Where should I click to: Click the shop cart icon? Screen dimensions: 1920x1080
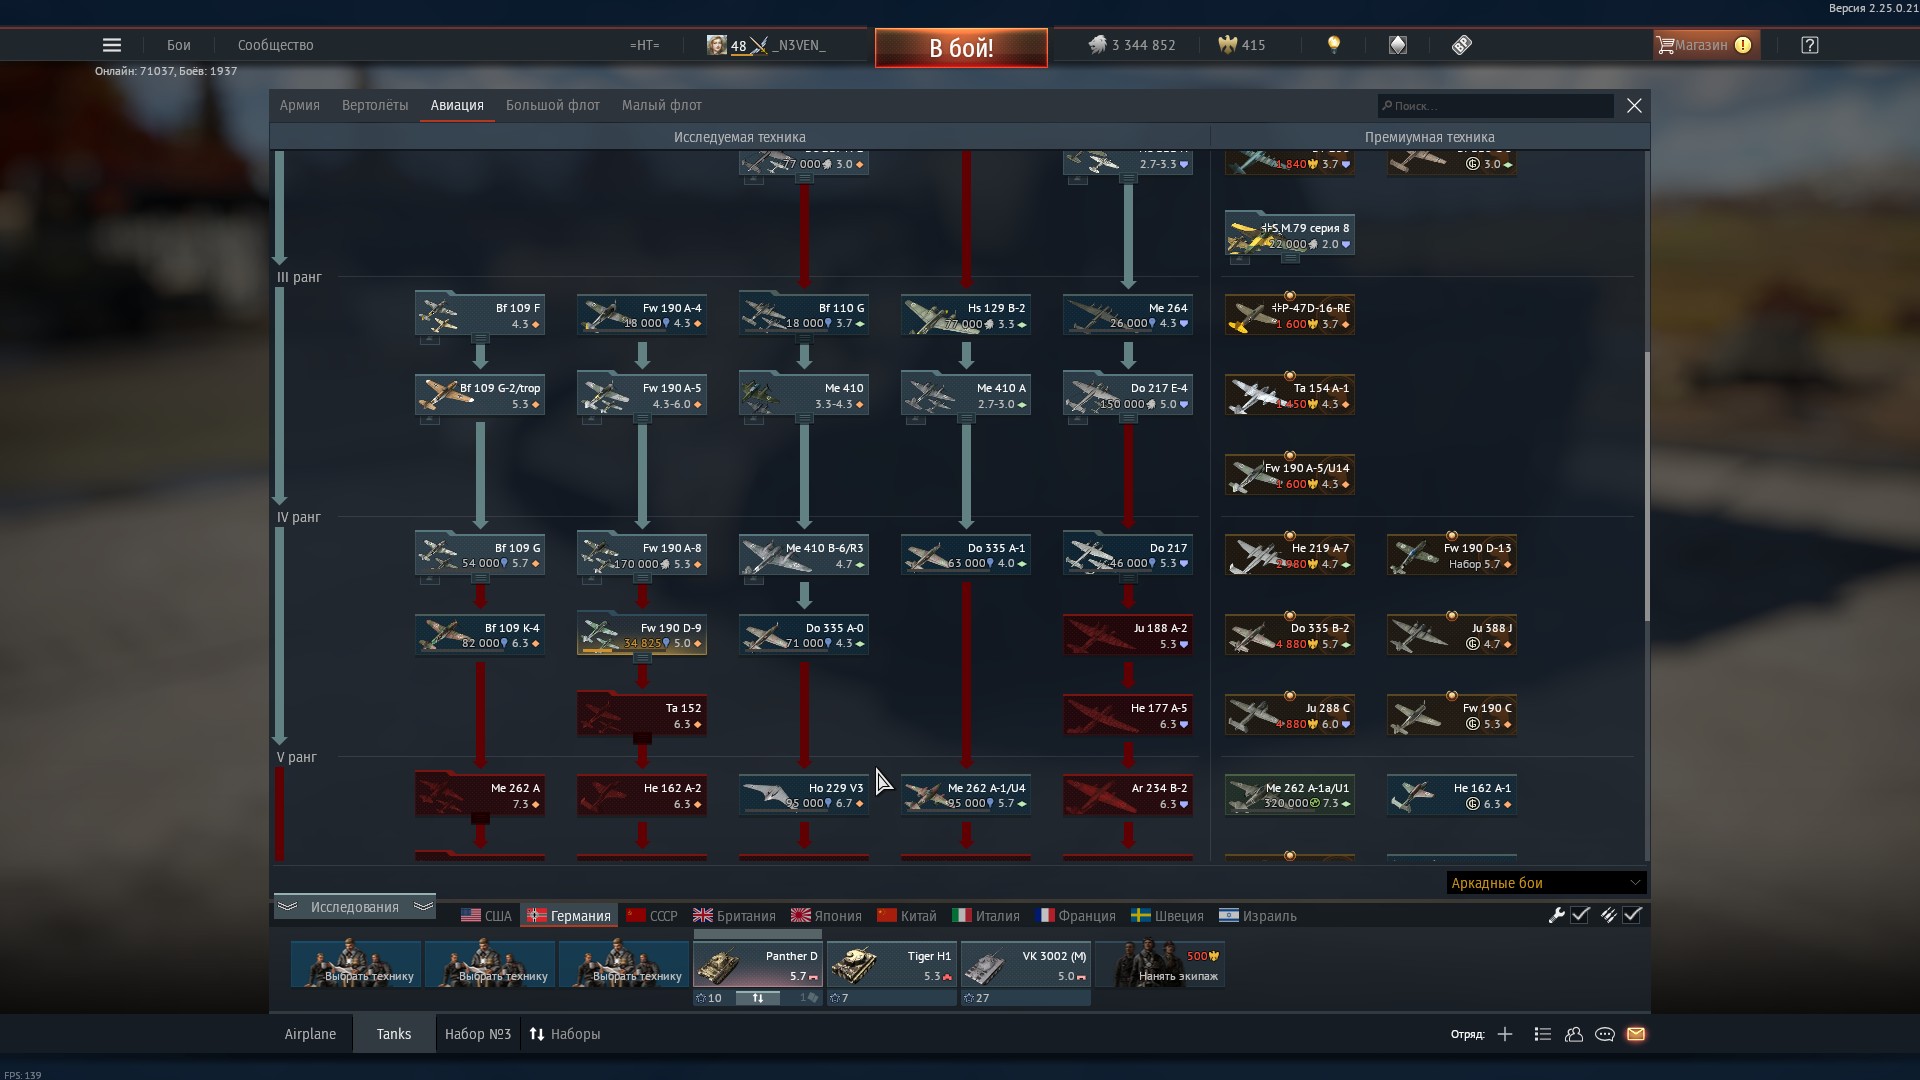(x=1665, y=45)
